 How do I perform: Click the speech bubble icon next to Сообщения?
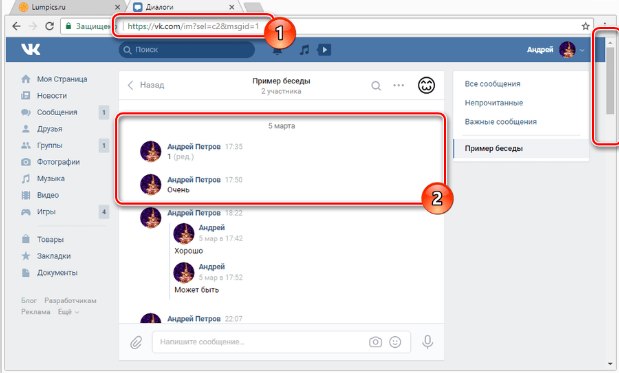coord(26,112)
